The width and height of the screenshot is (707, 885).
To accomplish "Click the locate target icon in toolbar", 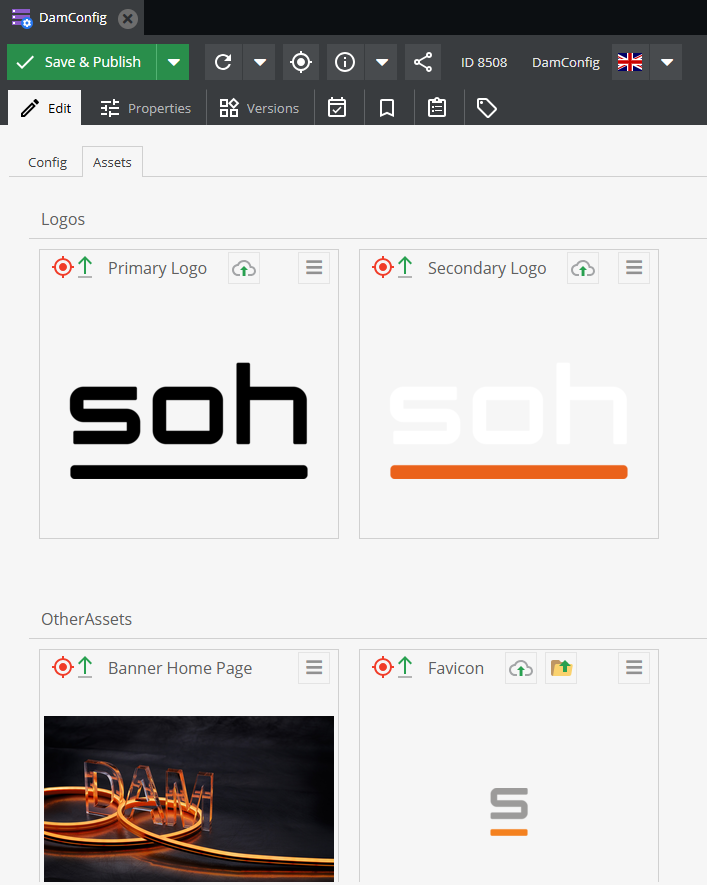I will click(x=301, y=62).
